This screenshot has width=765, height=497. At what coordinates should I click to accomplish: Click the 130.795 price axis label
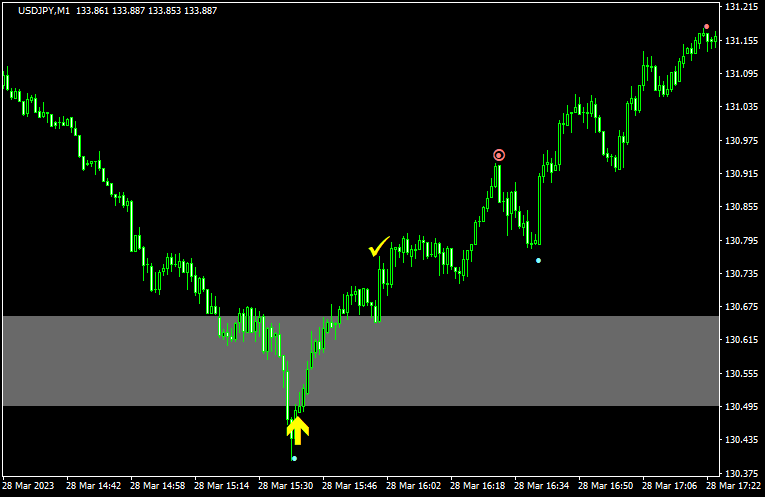pos(740,241)
